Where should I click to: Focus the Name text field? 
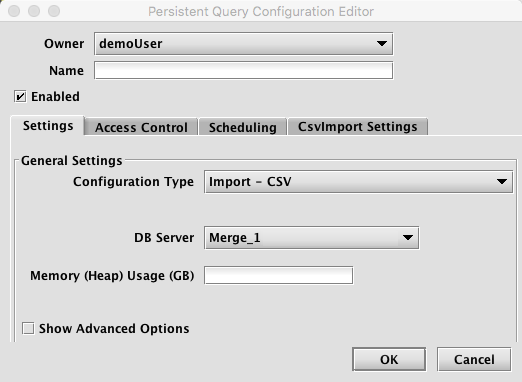click(x=243, y=70)
